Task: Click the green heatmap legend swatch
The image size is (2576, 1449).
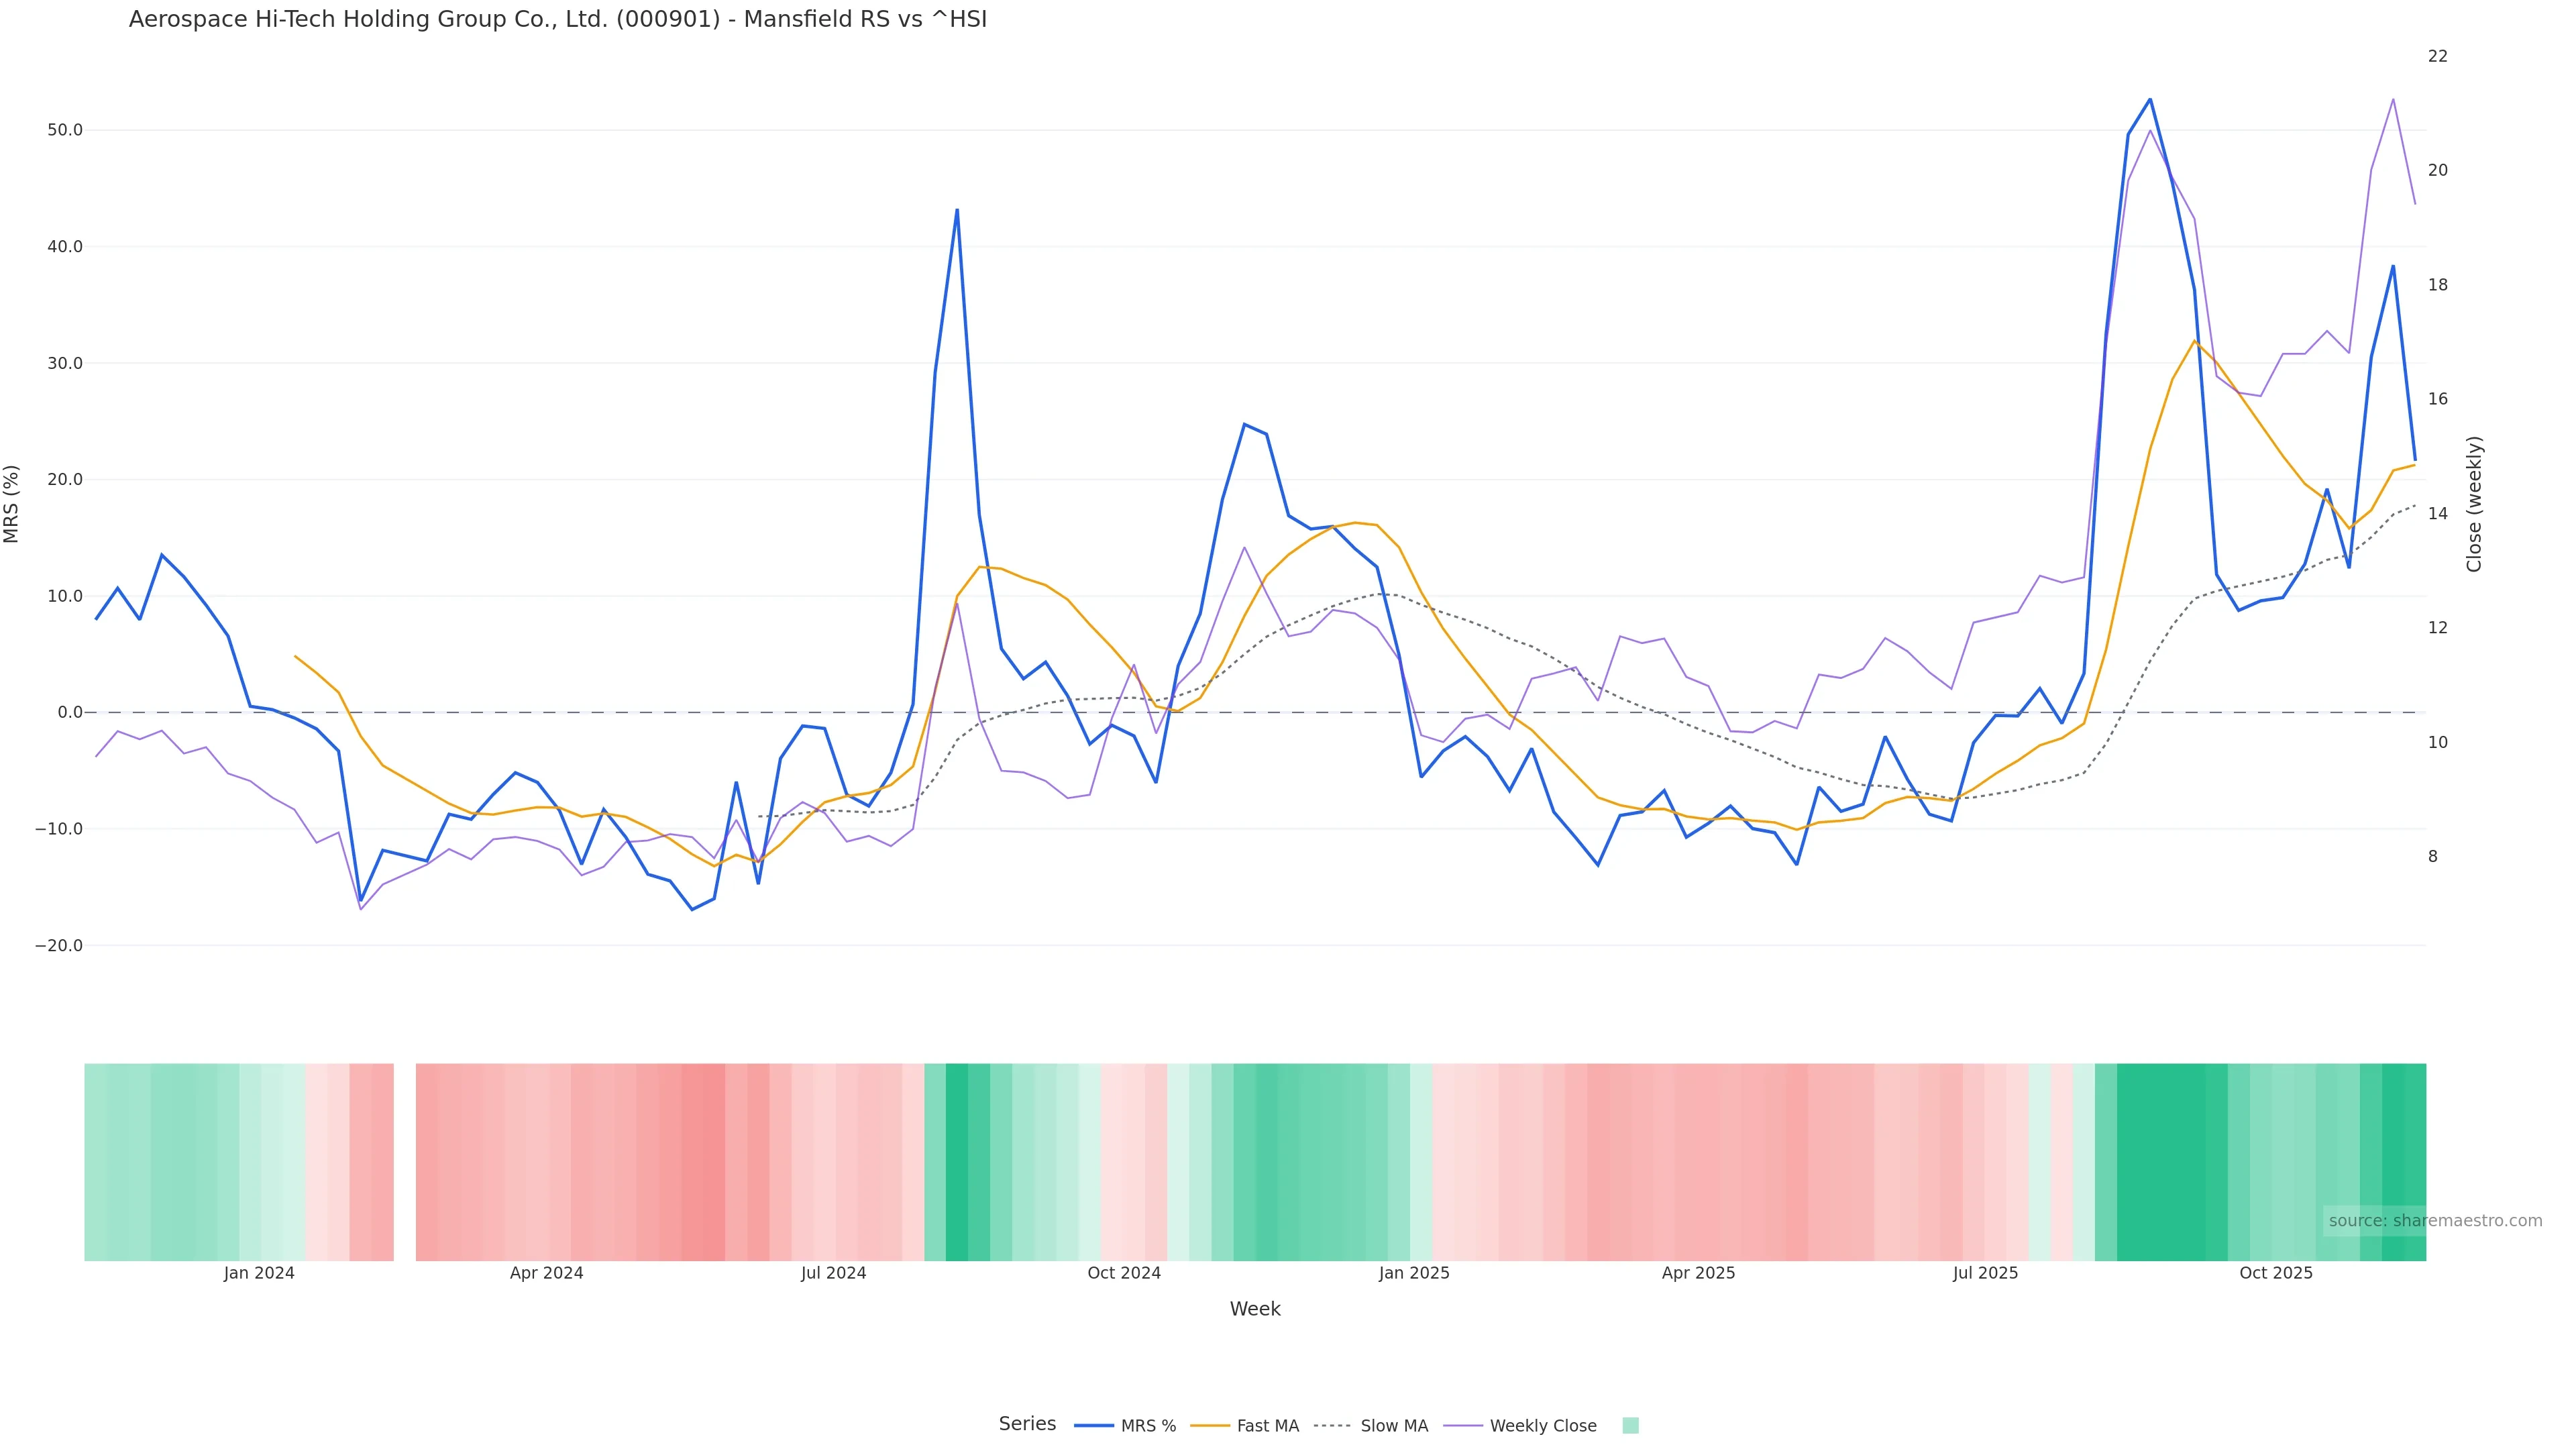Action: (1630, 1426)
